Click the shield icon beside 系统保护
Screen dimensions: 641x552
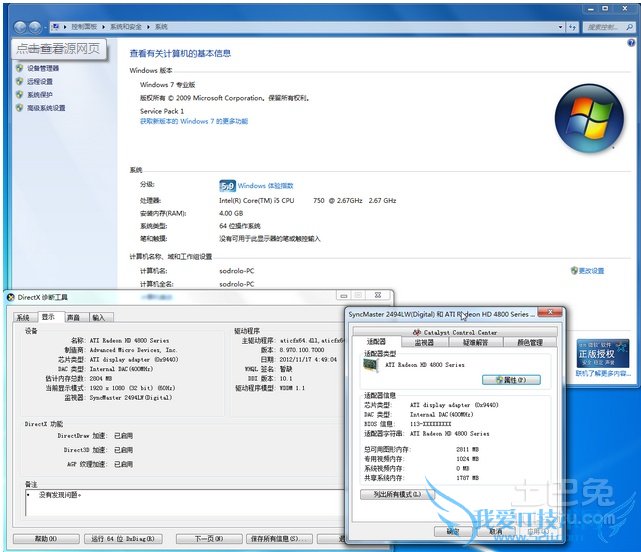19,94
